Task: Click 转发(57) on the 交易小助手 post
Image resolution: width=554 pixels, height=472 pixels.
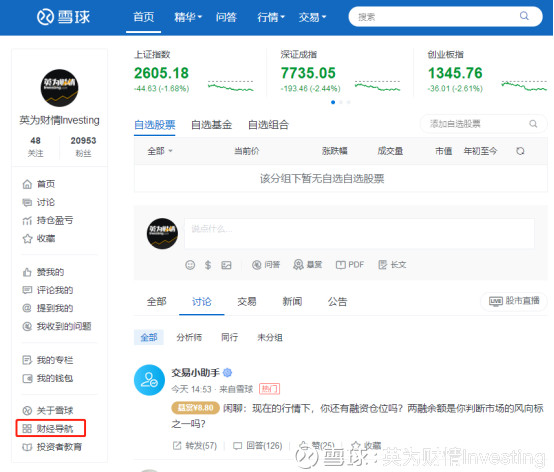Action: tap(195, 446)
